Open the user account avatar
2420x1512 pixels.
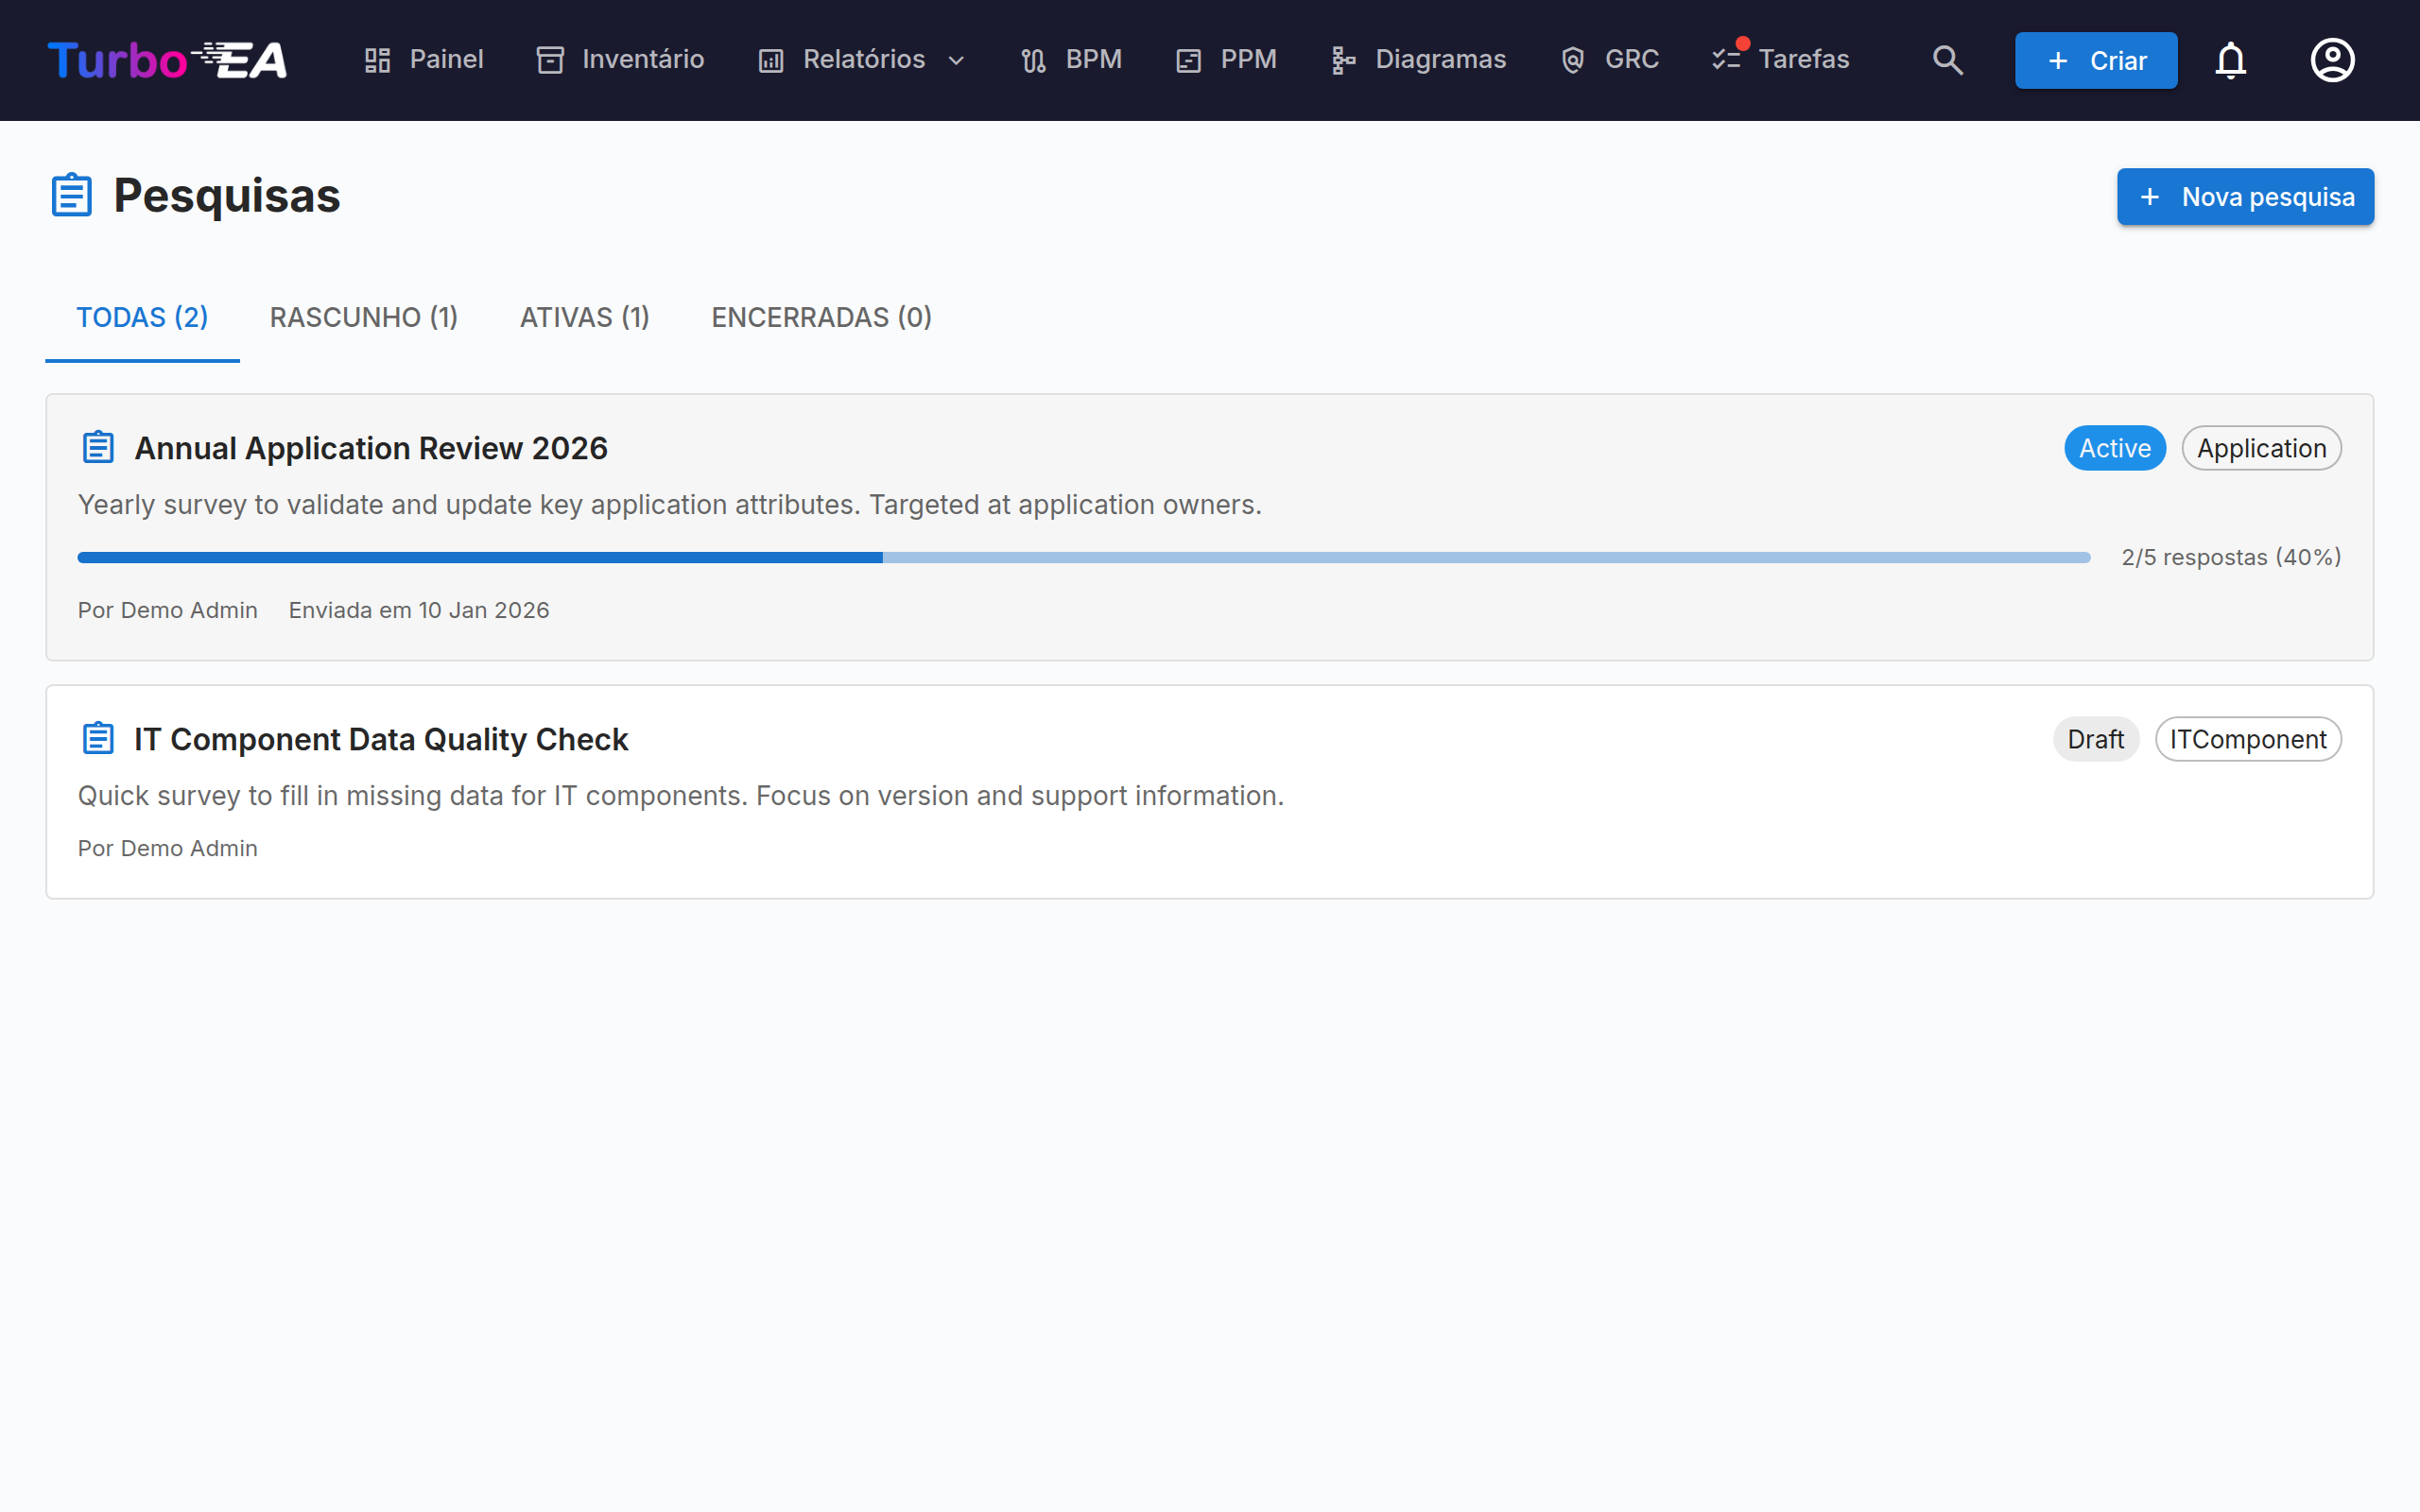click(2332, 60)
